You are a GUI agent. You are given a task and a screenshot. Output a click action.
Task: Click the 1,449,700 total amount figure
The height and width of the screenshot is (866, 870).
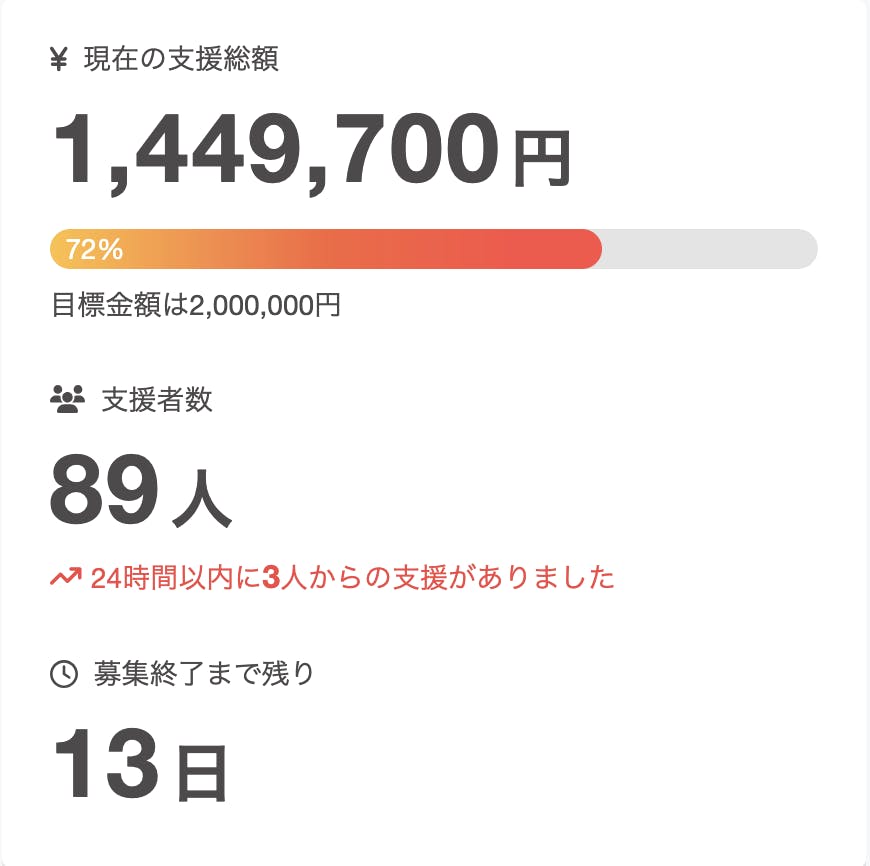[x=275, y=148]
